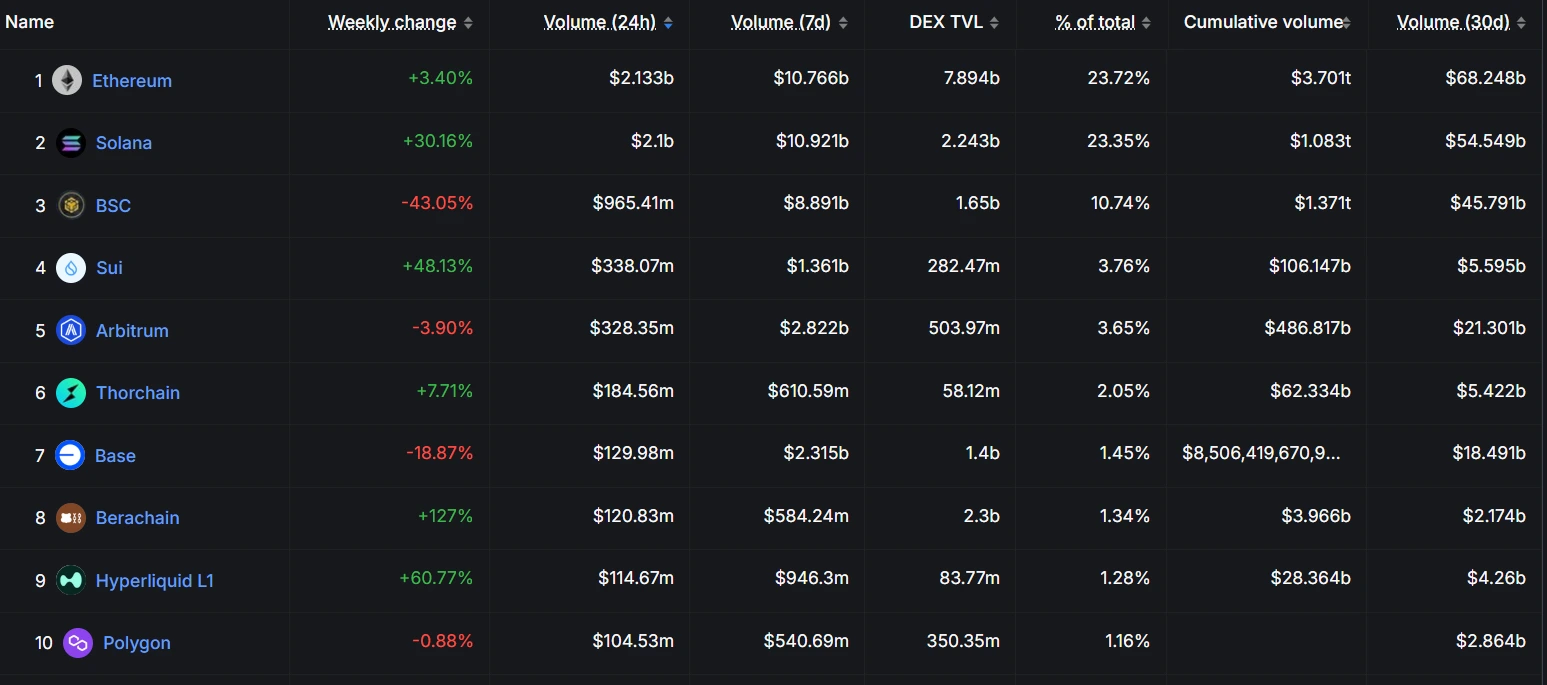Image resolution: width=1547 pixels, height=685 pixels.
Task: Open the BSC chain link
Action: click(113, 206)
